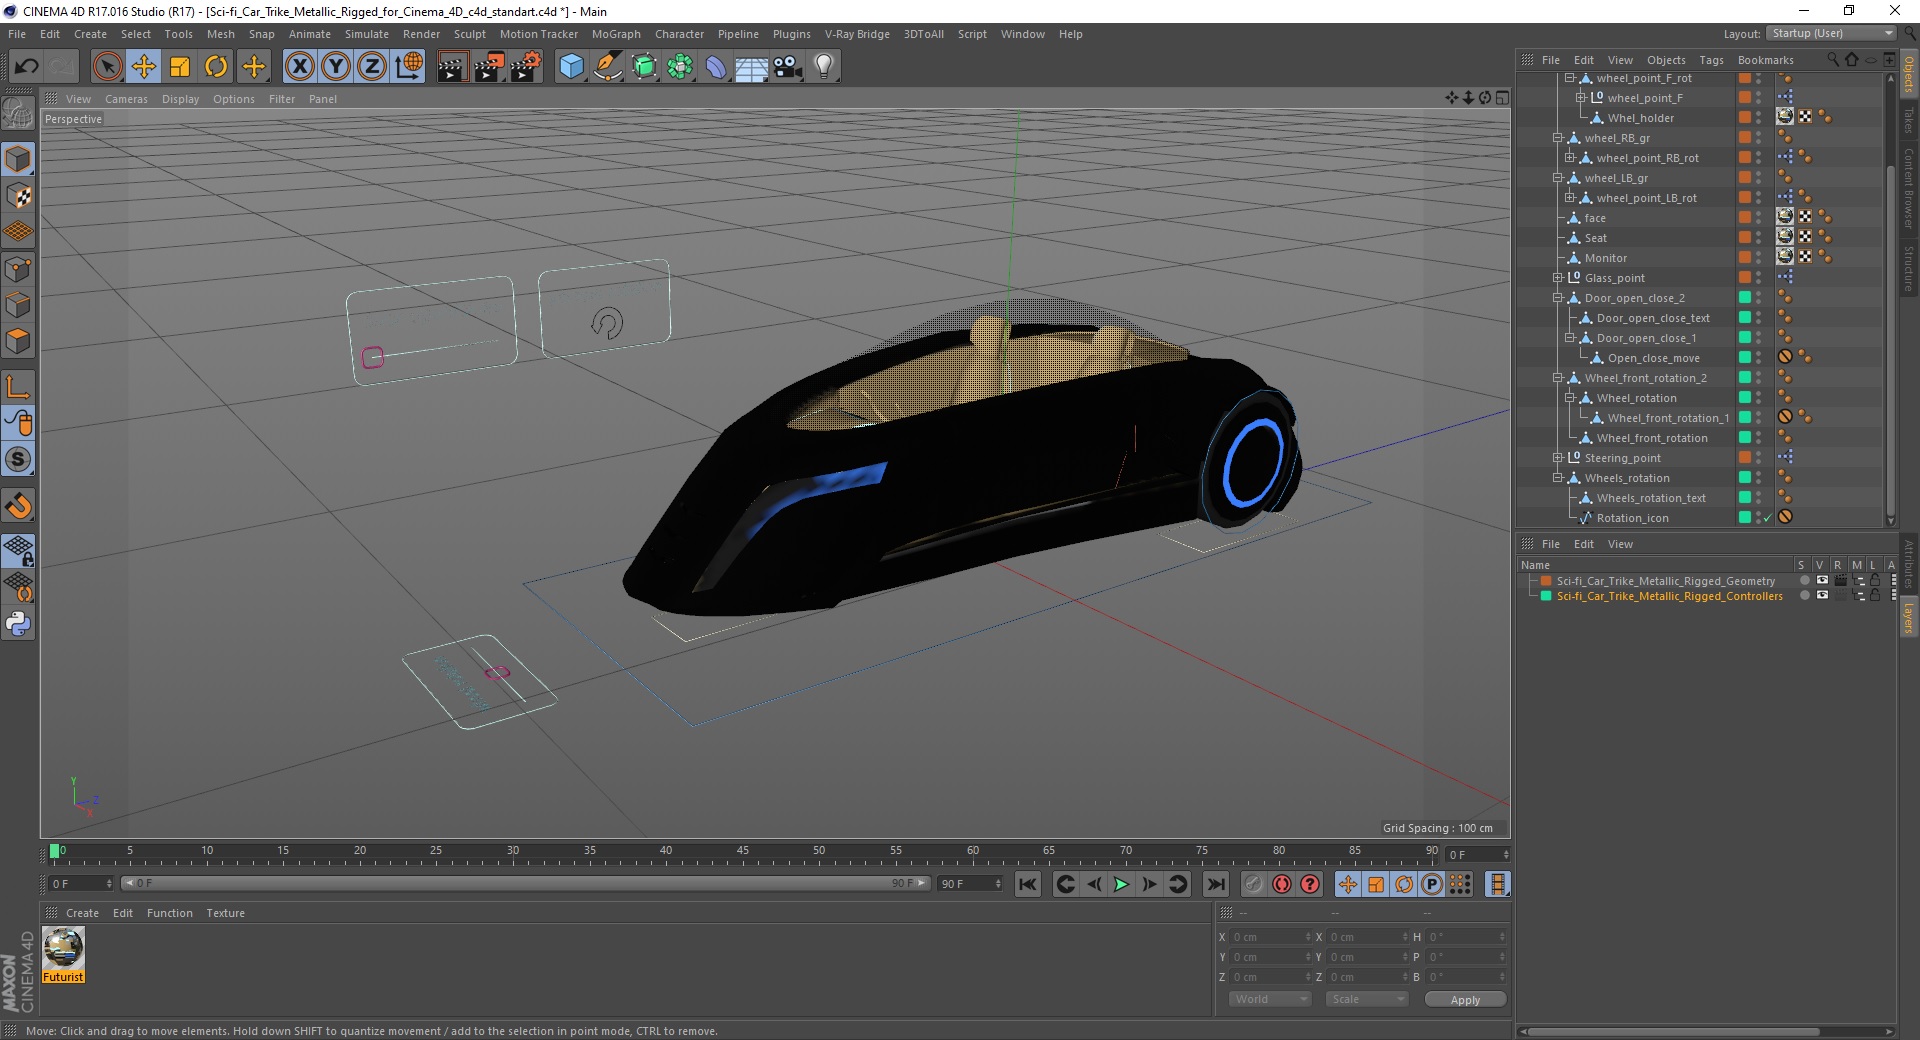Toggle Z axis lock

(372, 67)
